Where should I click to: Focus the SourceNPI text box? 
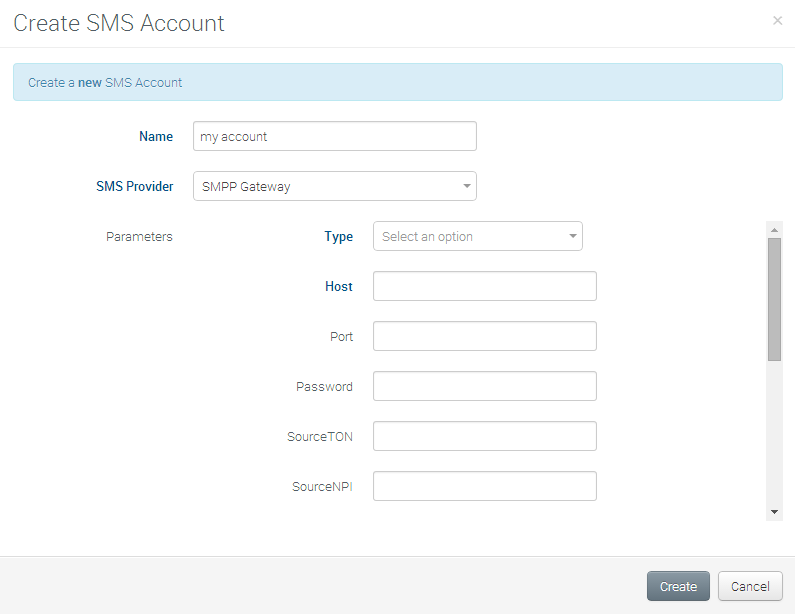point(484,486)
